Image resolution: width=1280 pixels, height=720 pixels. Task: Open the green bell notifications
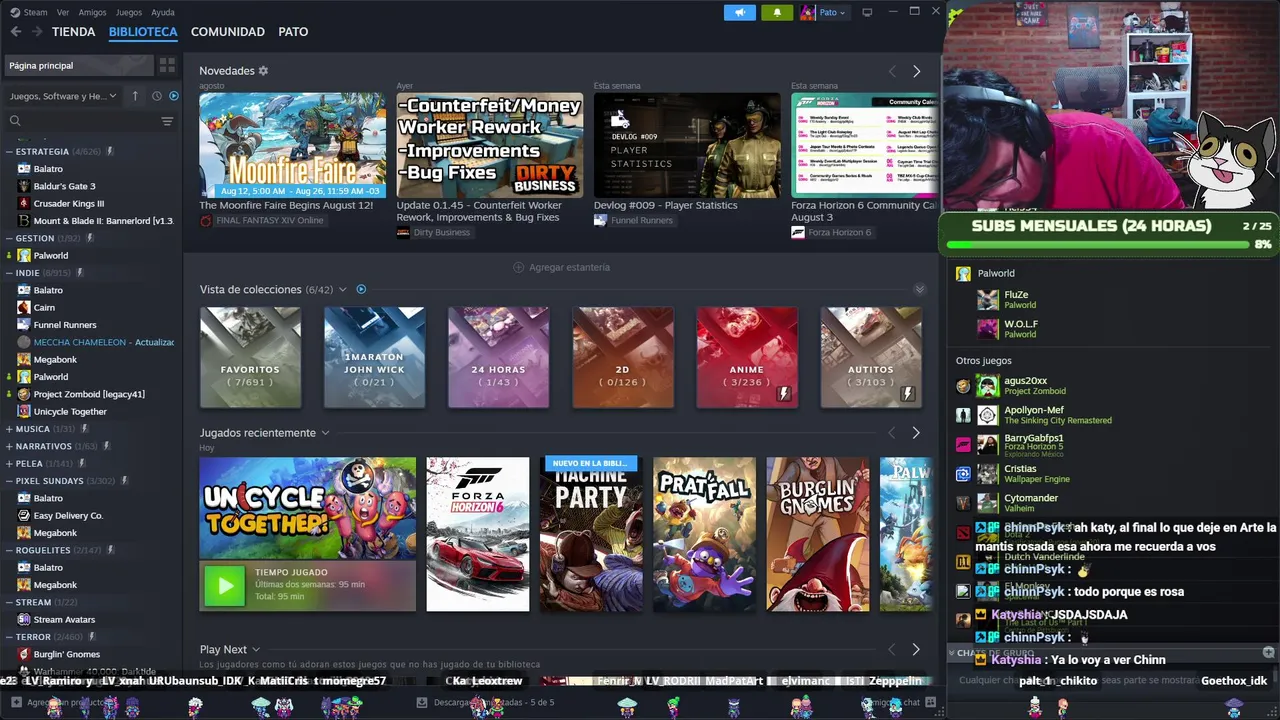click(777, 12)
